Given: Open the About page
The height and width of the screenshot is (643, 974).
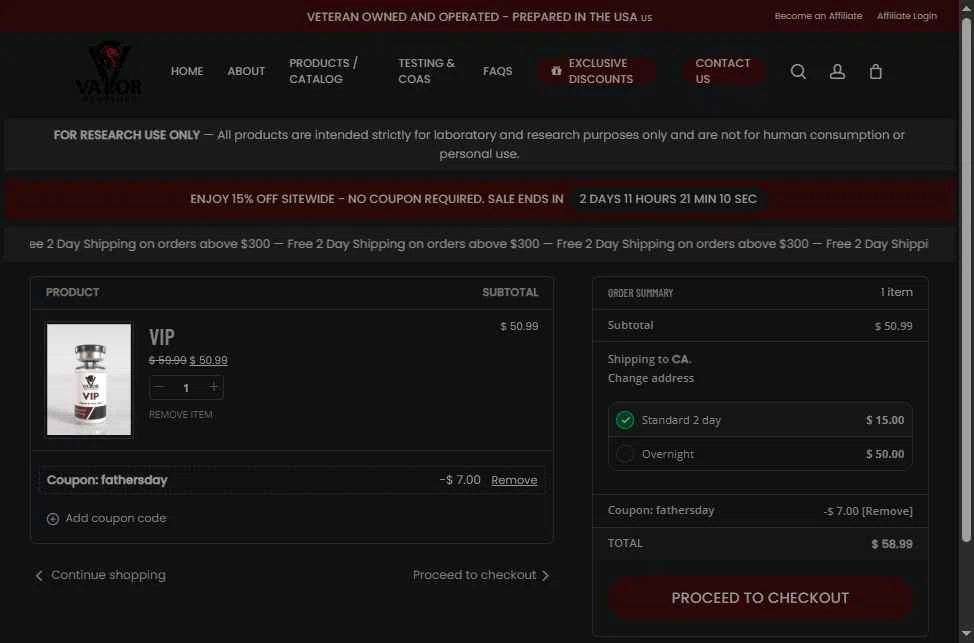Looking at the screenshot, I should (246, 71).
